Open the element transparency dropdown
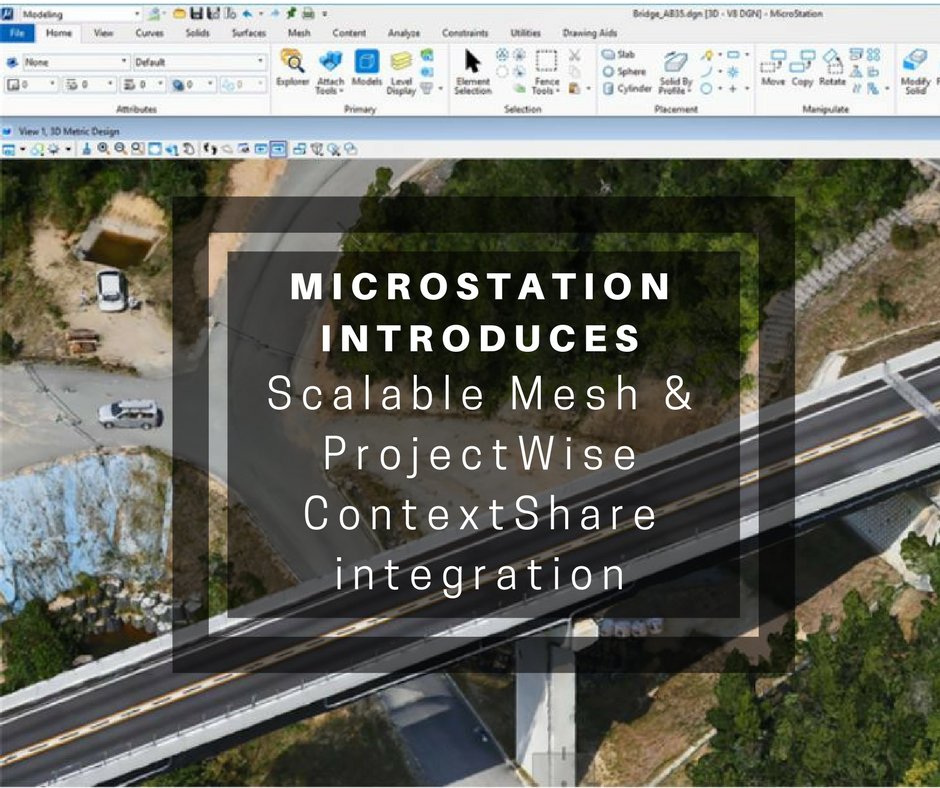Viewport: 940px width, 788px height. pos(193,85)
